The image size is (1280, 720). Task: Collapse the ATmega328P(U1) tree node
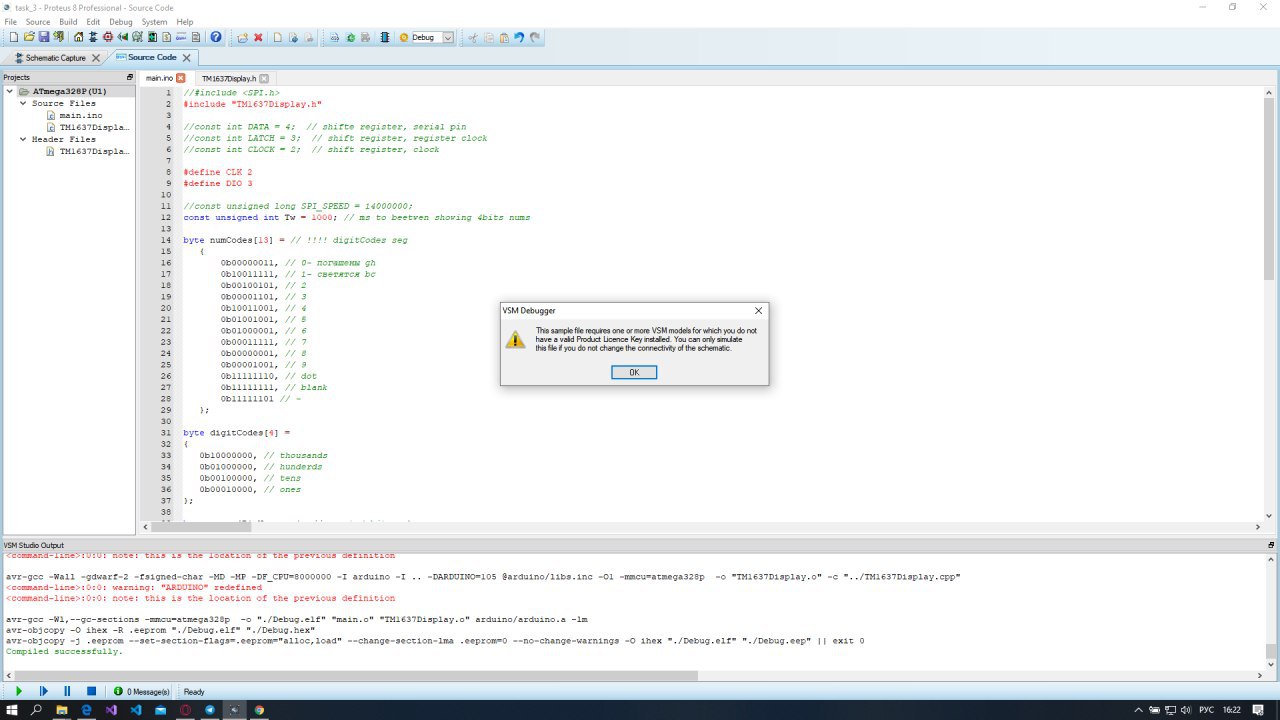(x=9, y=91)
